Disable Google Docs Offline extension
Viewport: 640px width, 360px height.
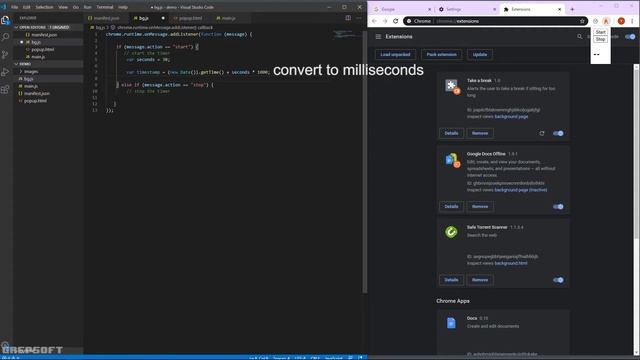tap(558, 207)
